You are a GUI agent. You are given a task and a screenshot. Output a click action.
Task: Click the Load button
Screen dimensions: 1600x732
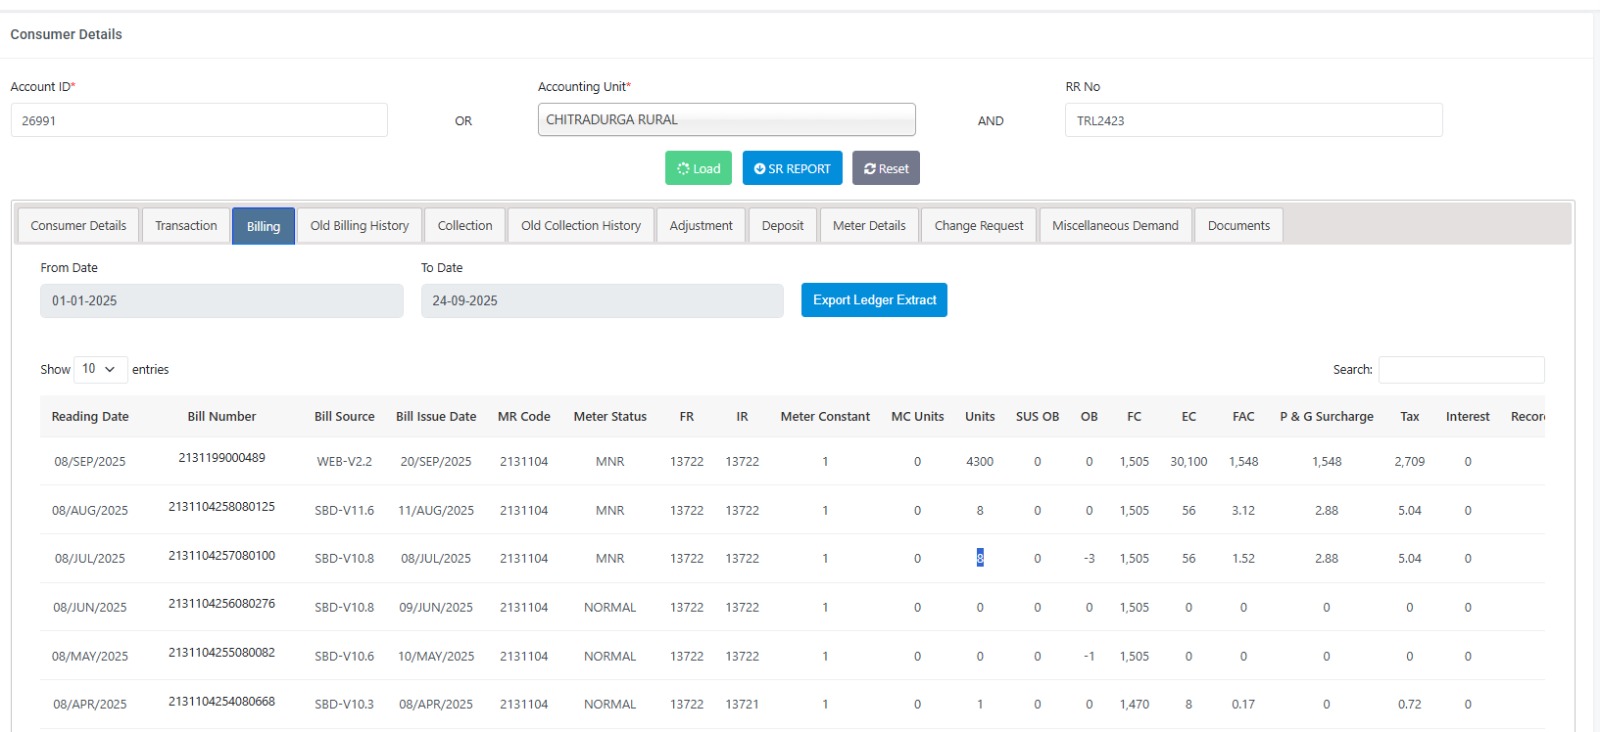coord(698,168)
